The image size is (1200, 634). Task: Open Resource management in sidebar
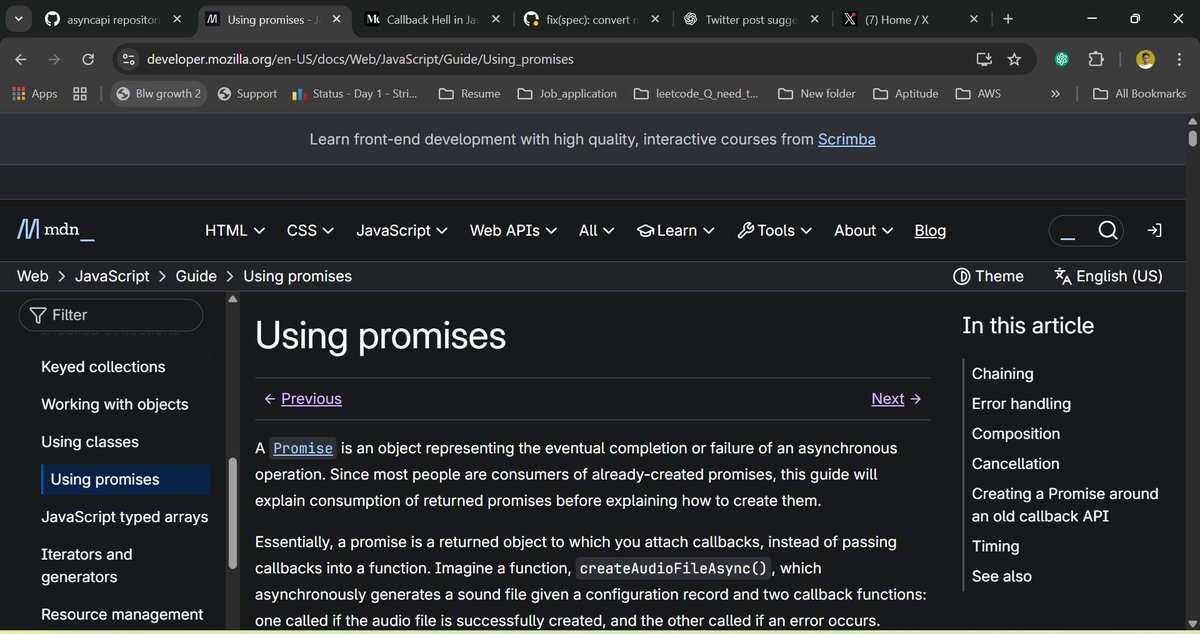click(122, 614)
